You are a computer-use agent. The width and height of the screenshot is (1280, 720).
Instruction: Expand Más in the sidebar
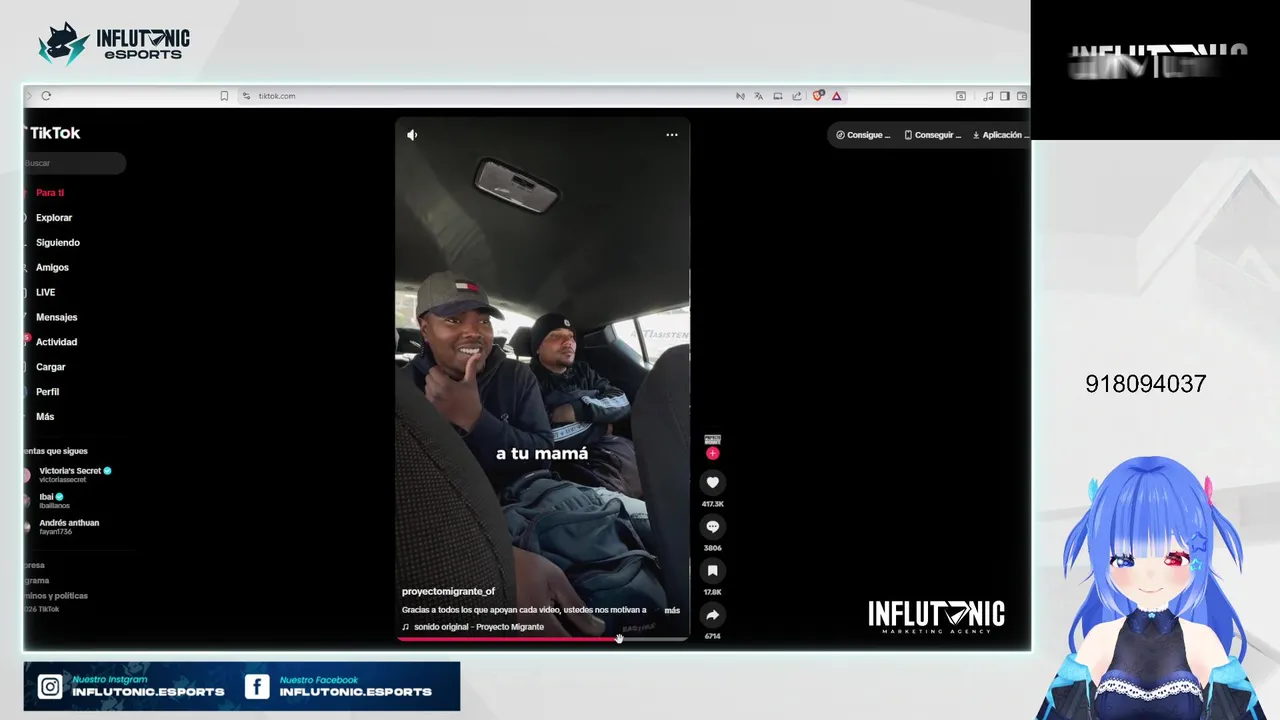point(45,417)
